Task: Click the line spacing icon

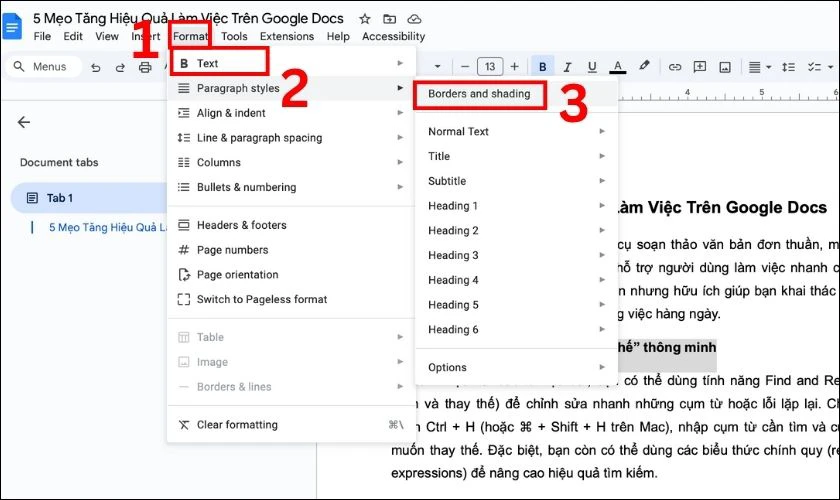Action: click(788, 67)
